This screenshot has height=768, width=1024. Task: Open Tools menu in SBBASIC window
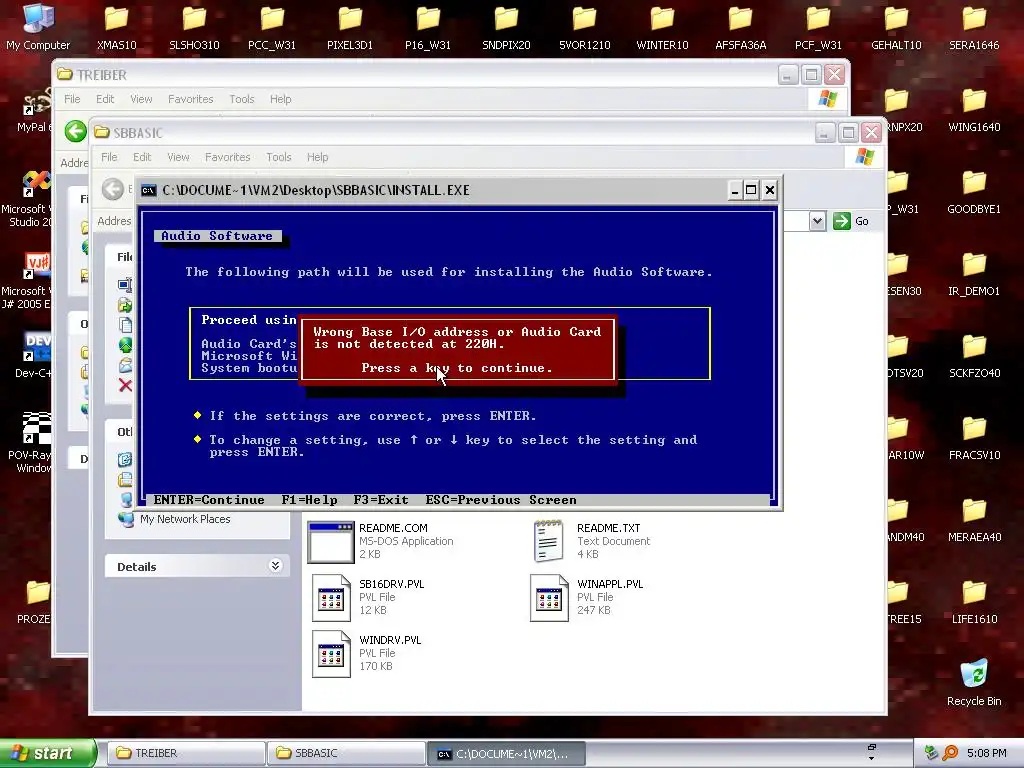[279, 157]
